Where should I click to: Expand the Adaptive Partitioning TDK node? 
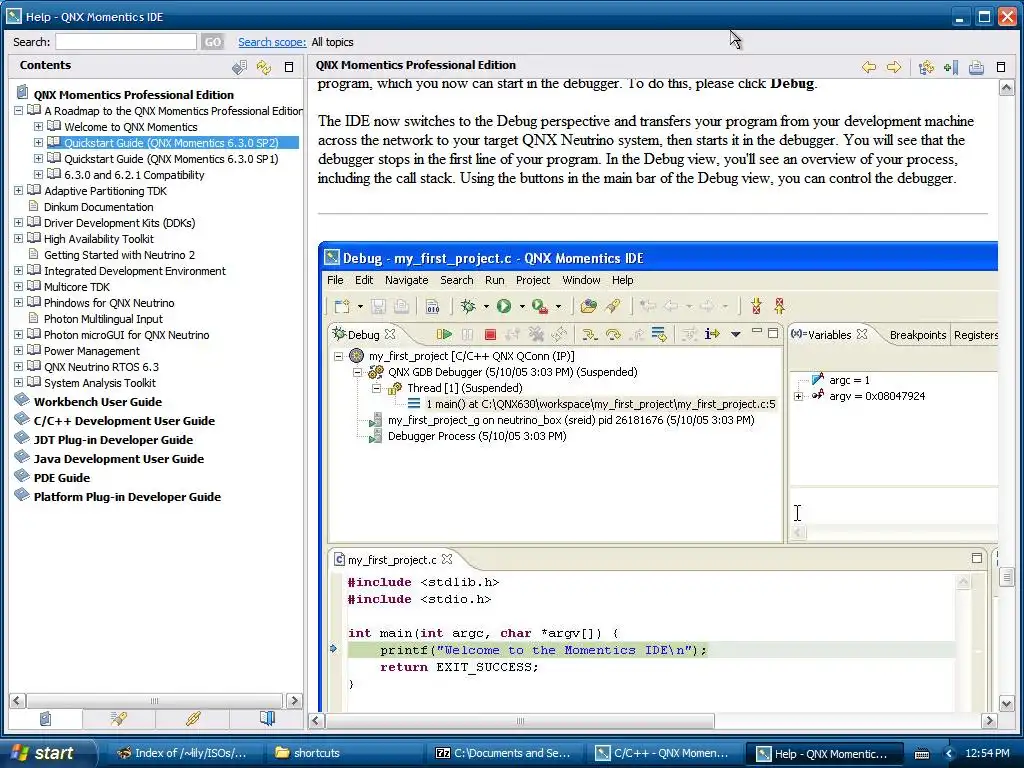point(18,191)
